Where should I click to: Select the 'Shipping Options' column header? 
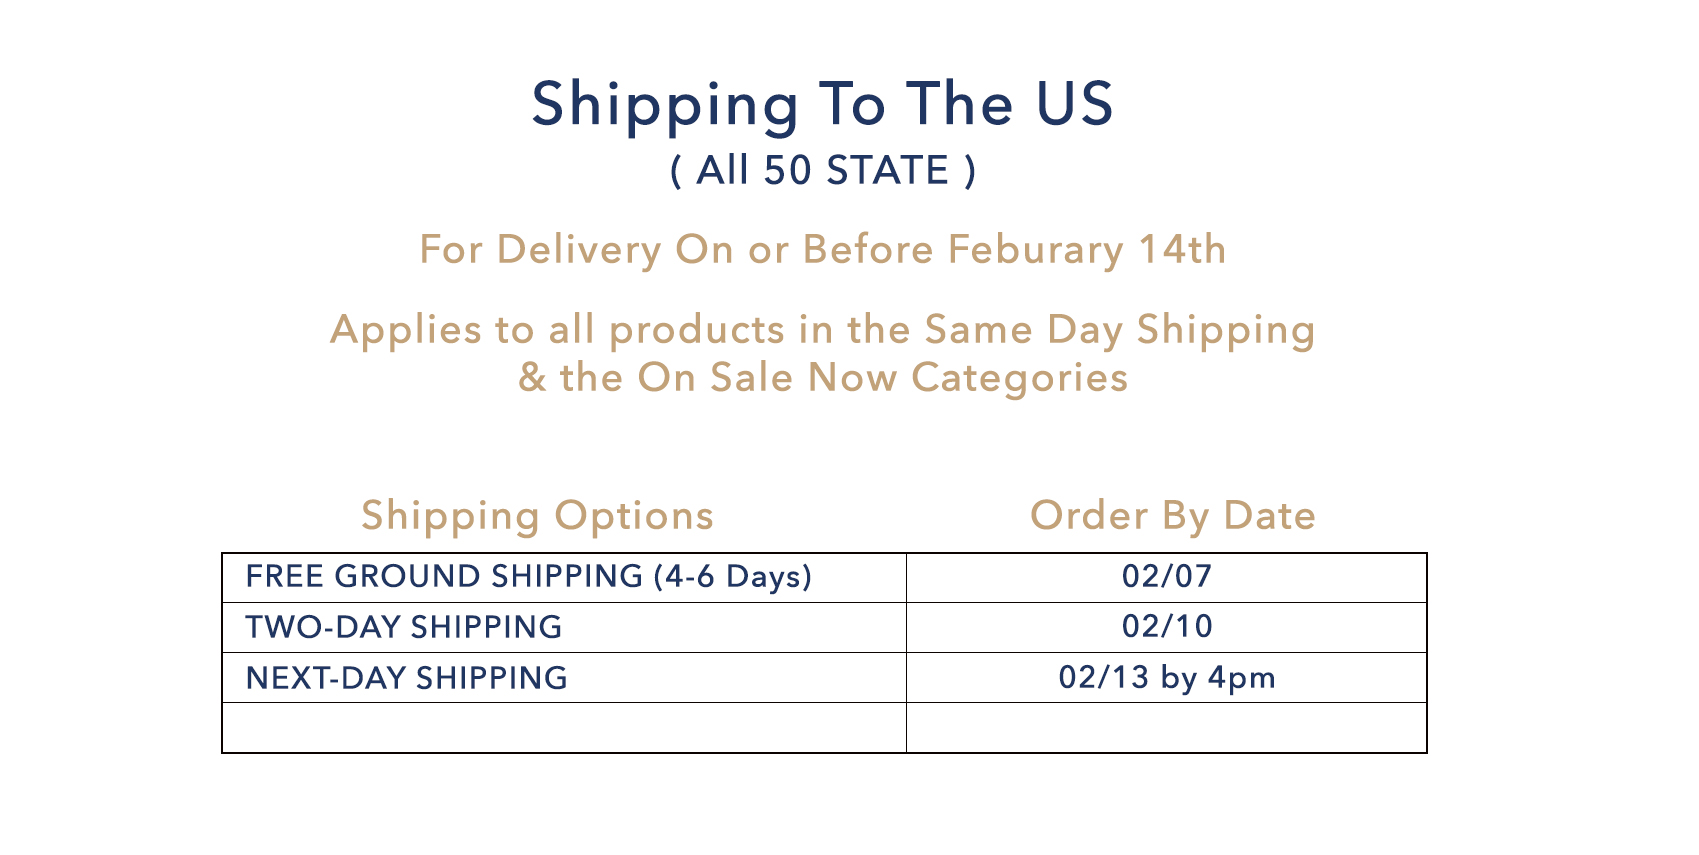tap(537, 516)
